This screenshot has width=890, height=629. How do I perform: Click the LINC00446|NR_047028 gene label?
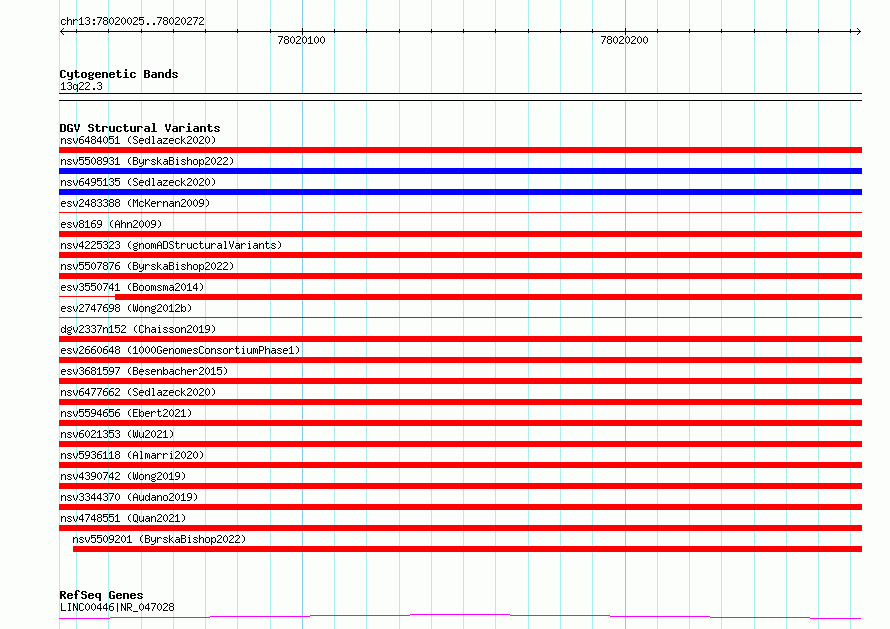coord(117,607)
